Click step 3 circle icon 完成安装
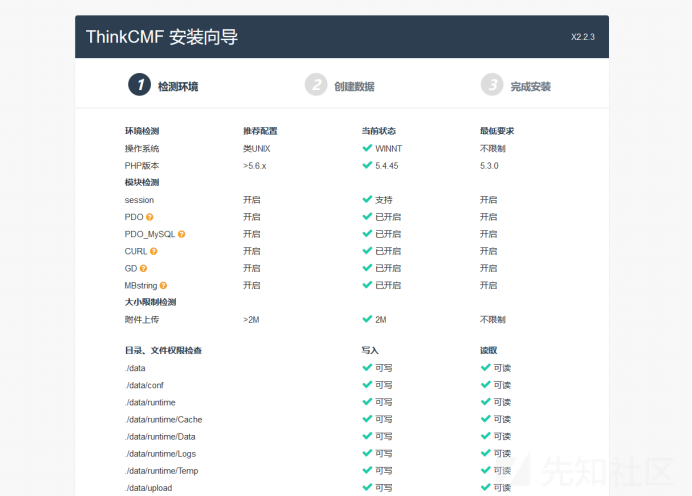The height and width of the screenshot is (496, 692). pos(492,85)
